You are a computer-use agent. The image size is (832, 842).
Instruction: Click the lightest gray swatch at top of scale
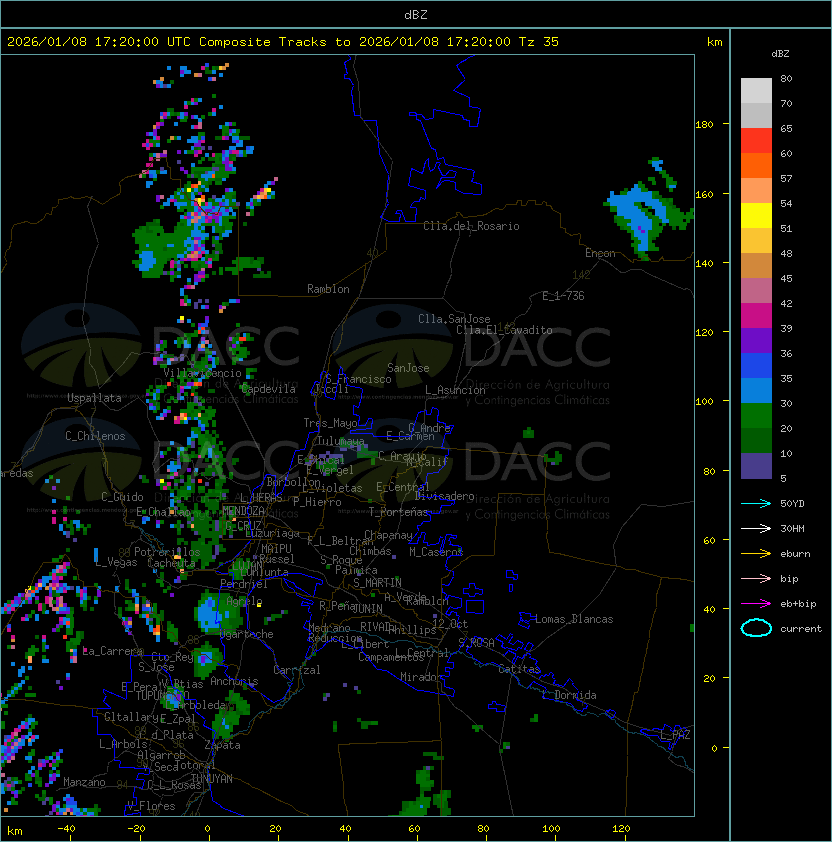(x=756, y=90)
